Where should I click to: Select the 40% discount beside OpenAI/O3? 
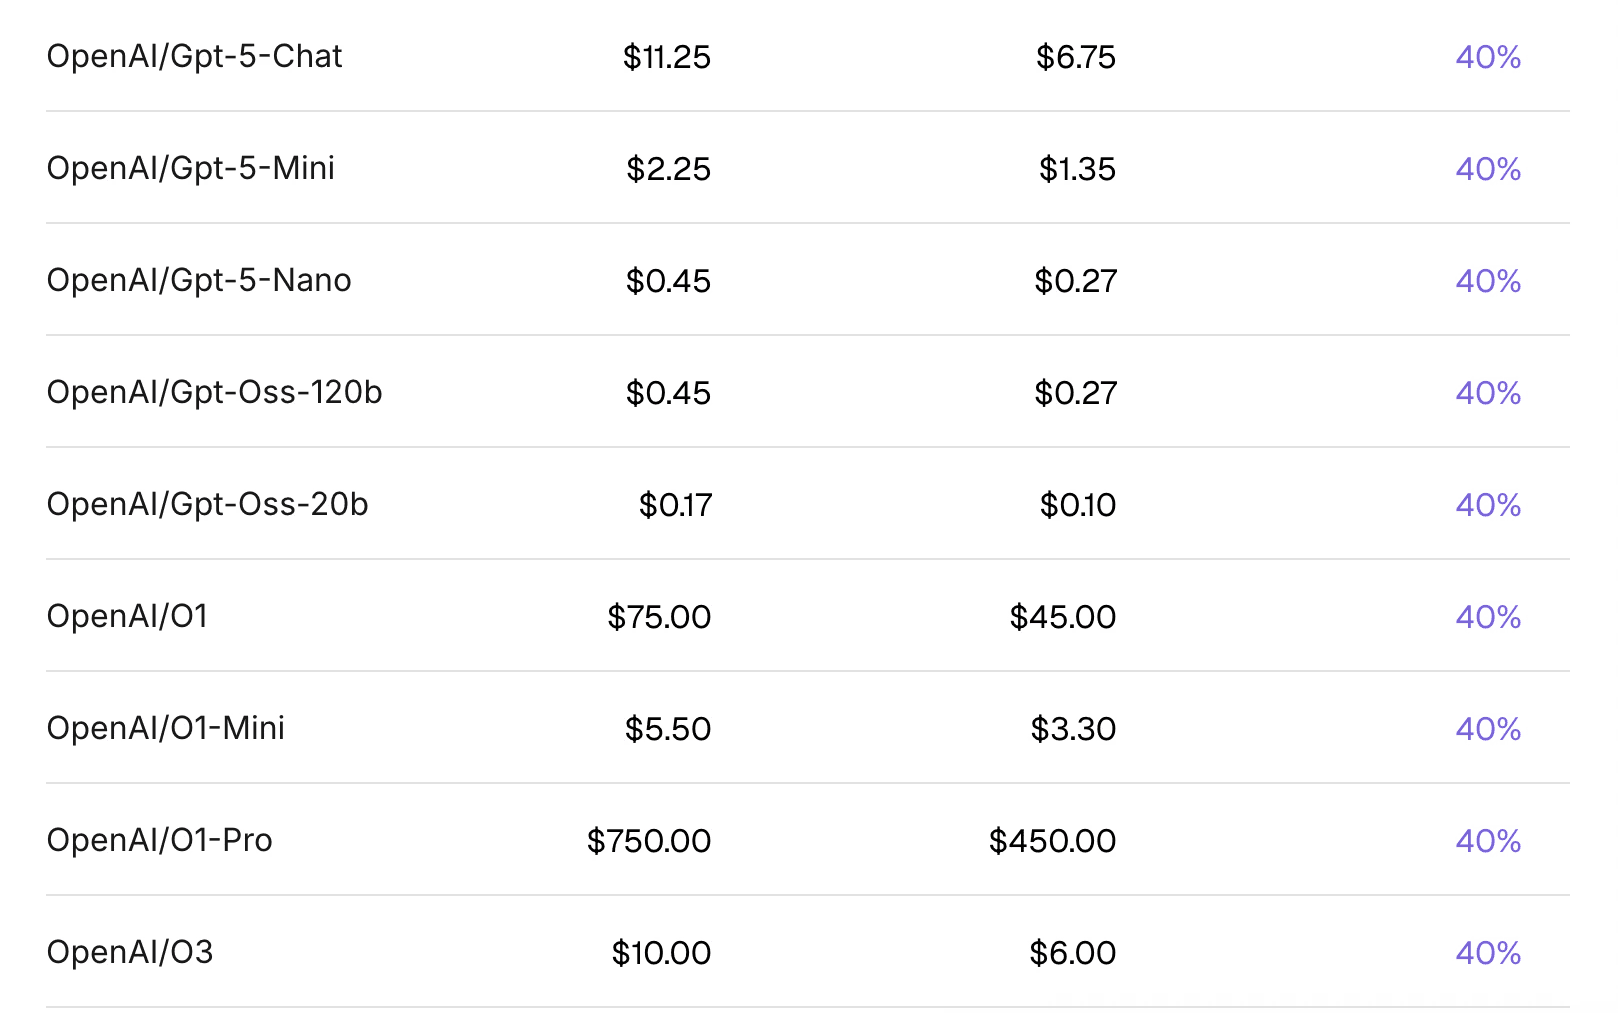1488,953
